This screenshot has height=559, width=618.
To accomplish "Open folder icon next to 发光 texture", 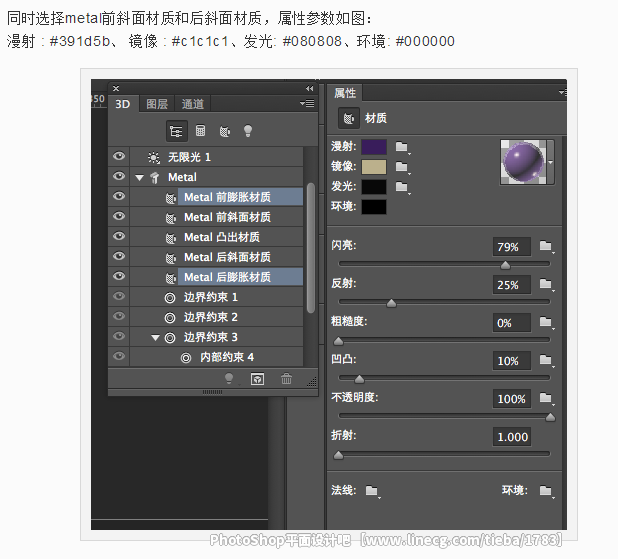I will pos(402,186).
